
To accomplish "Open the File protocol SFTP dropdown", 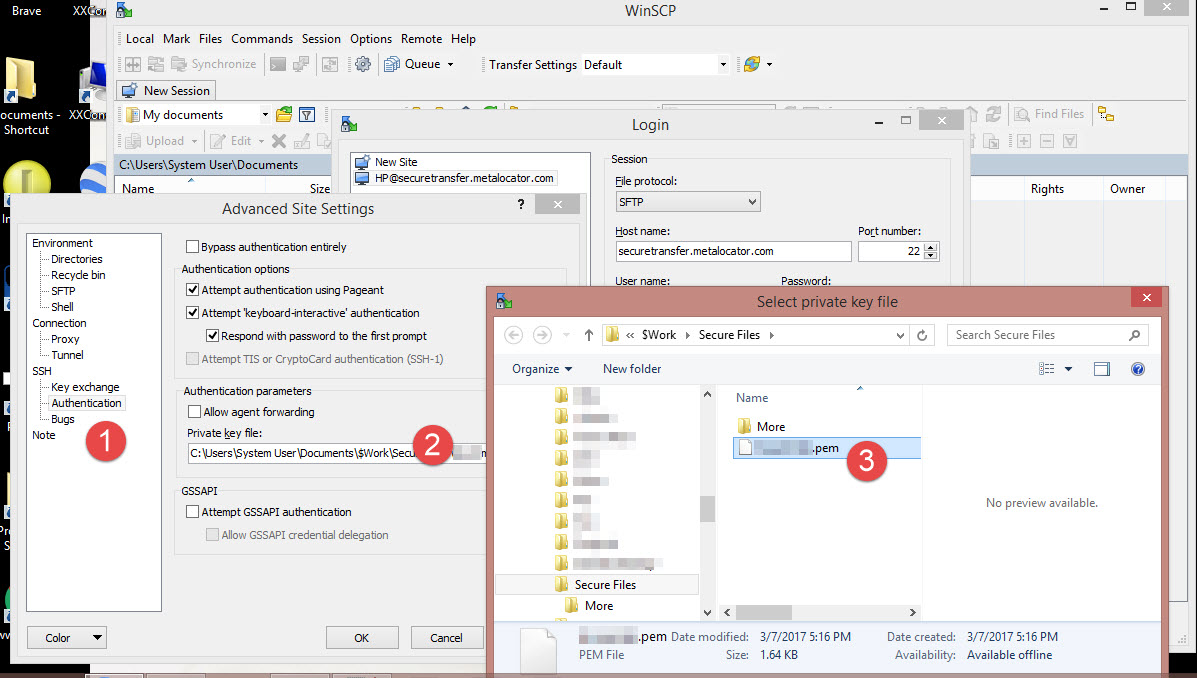I will click(x=688, y=202).
